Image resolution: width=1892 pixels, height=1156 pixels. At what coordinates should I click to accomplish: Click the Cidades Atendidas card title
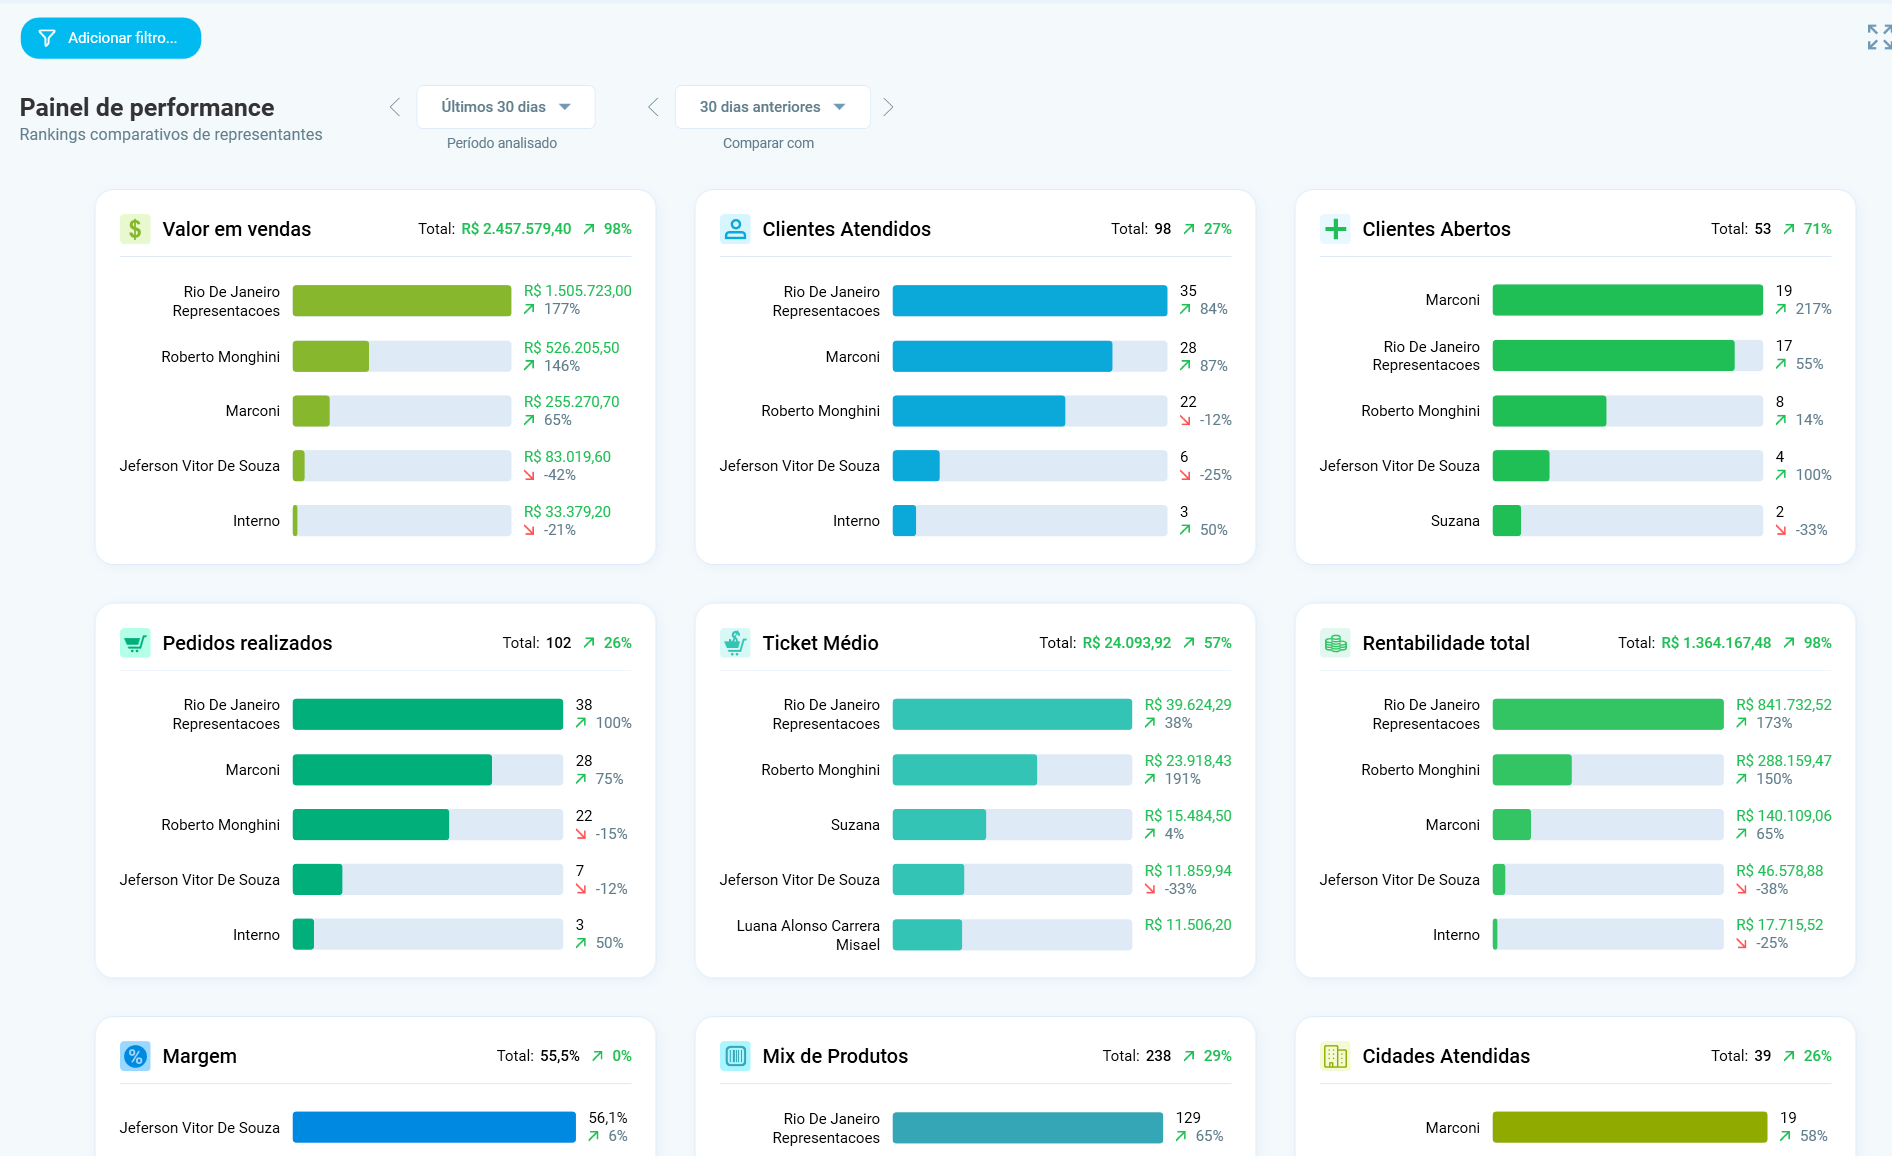tap(1446, 1056)
